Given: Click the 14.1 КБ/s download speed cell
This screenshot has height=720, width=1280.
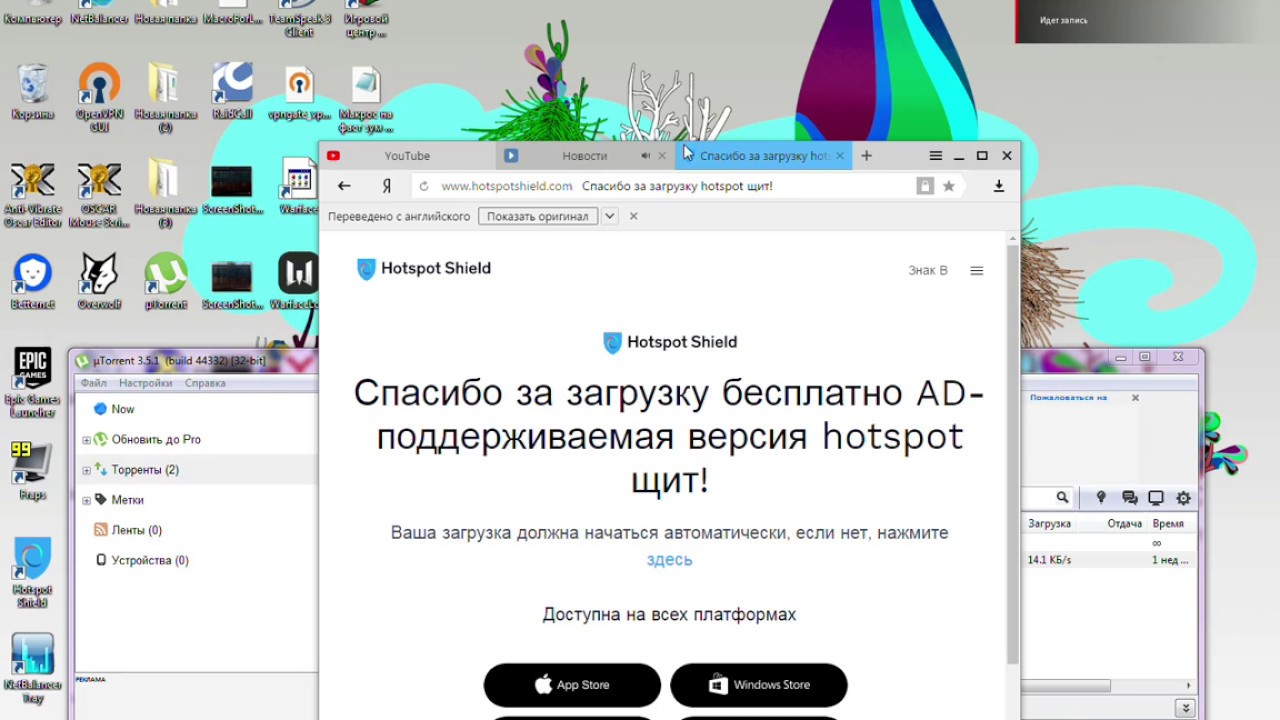Looking at the screenshot, I should coord(1049,560).
